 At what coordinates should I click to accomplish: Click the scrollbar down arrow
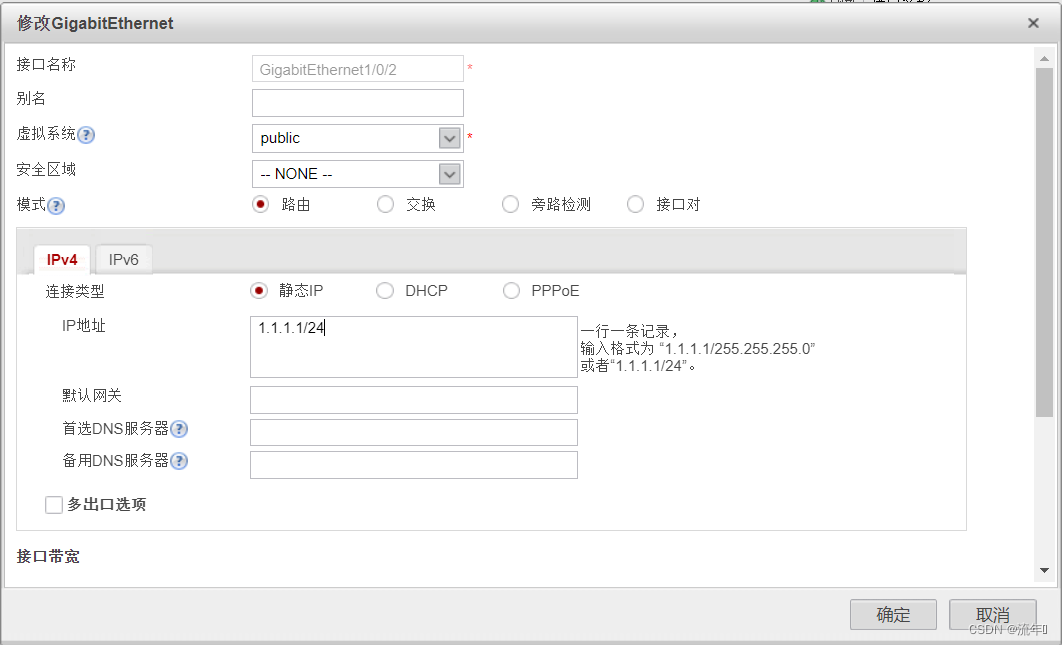(x=1044, y=571)
